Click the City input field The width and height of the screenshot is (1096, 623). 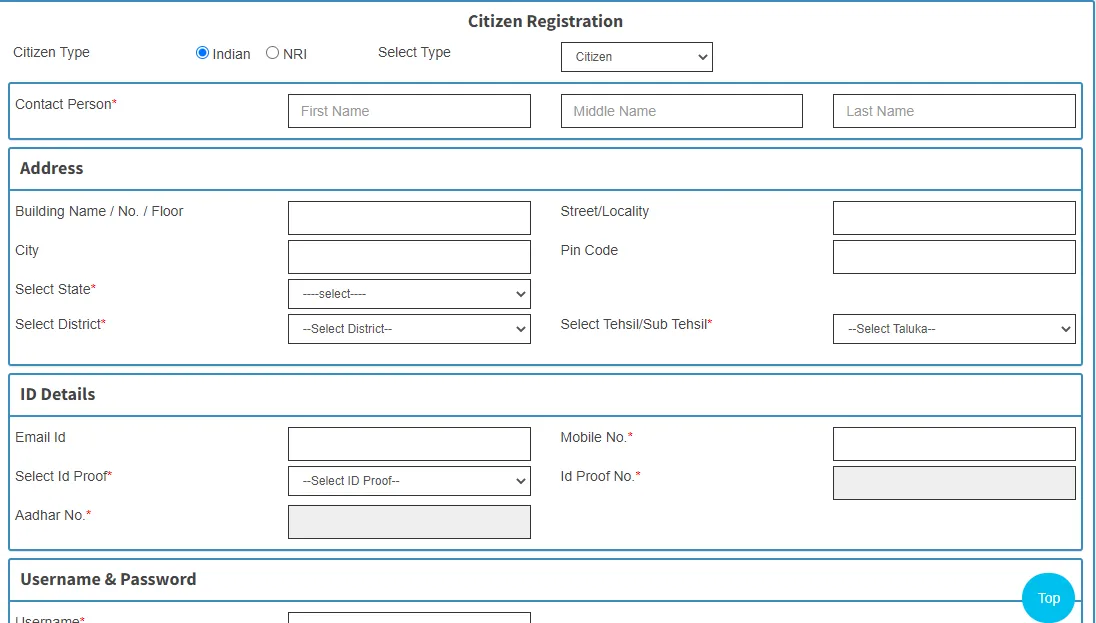(409, 257)
